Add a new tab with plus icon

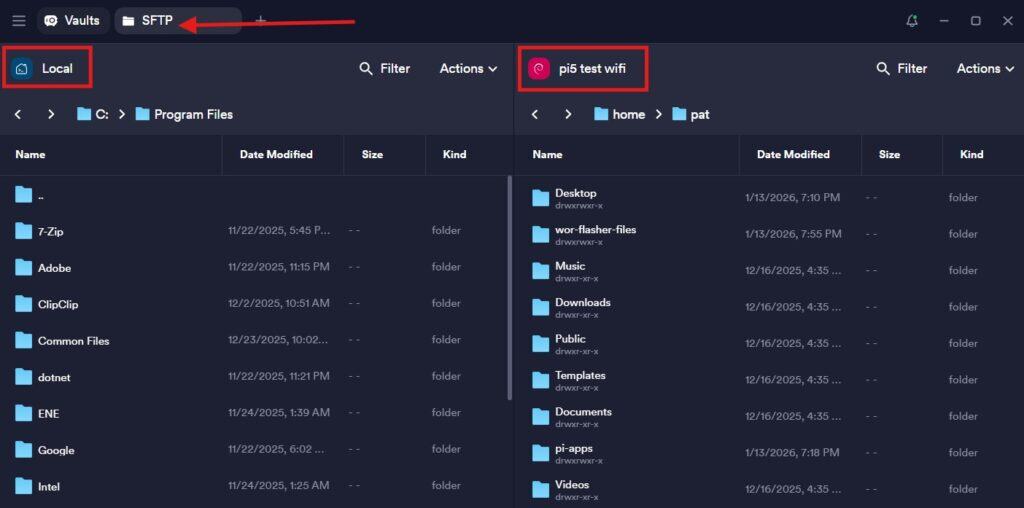(260, 20)
